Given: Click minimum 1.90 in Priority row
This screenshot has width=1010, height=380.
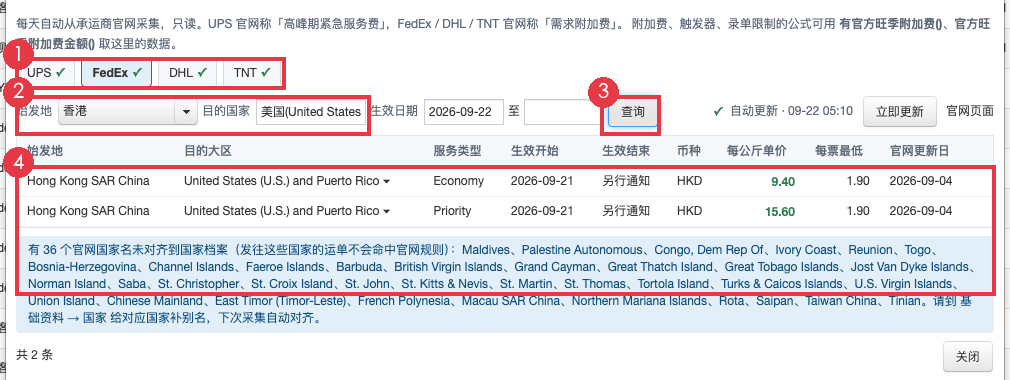Looking at the screenshot, I should click(x=858, y=211).
